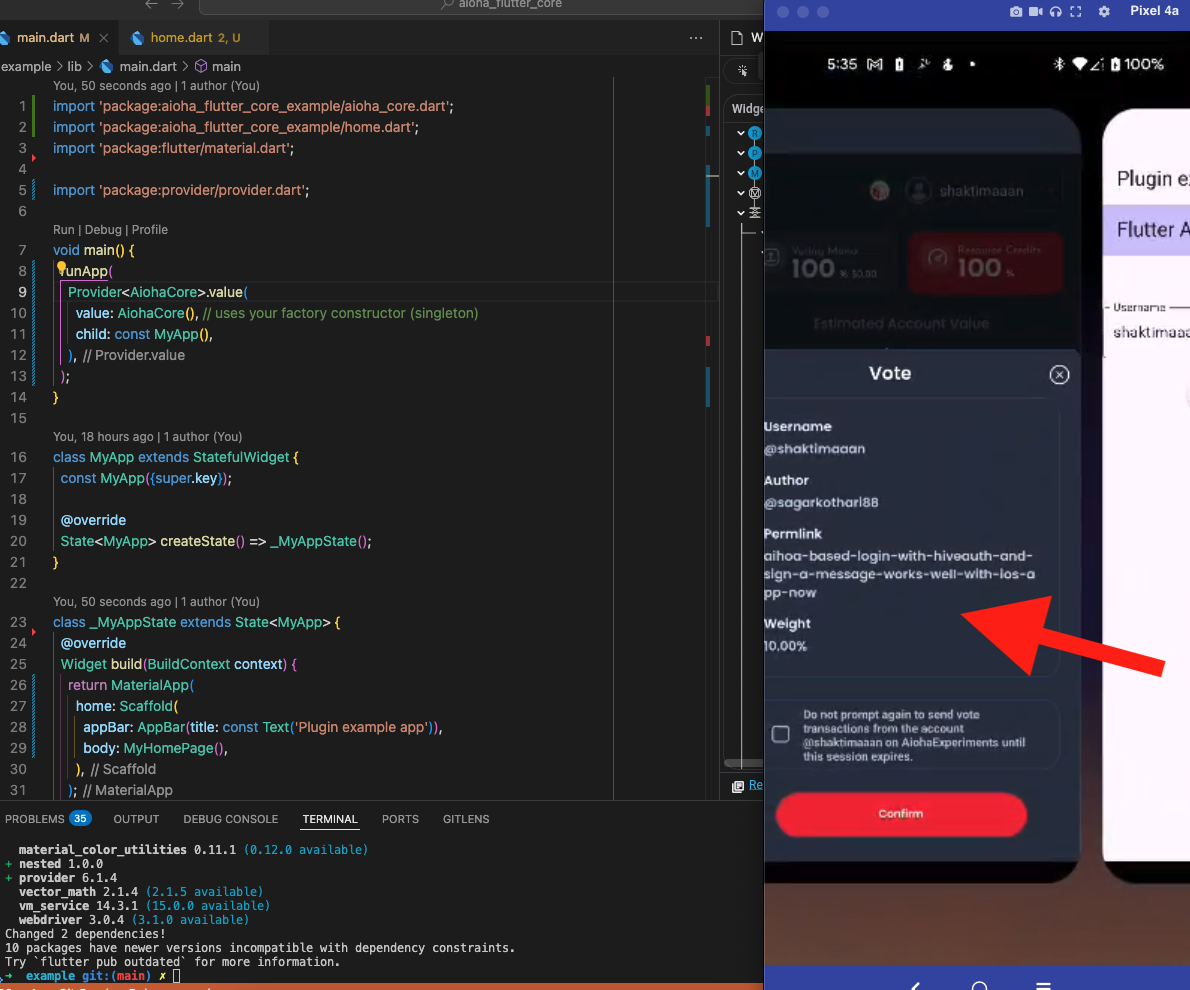This screenshot has width=1190, height=990.
Task: Toggle emulator fullscreen frame icon
Action: point(1075,11)
